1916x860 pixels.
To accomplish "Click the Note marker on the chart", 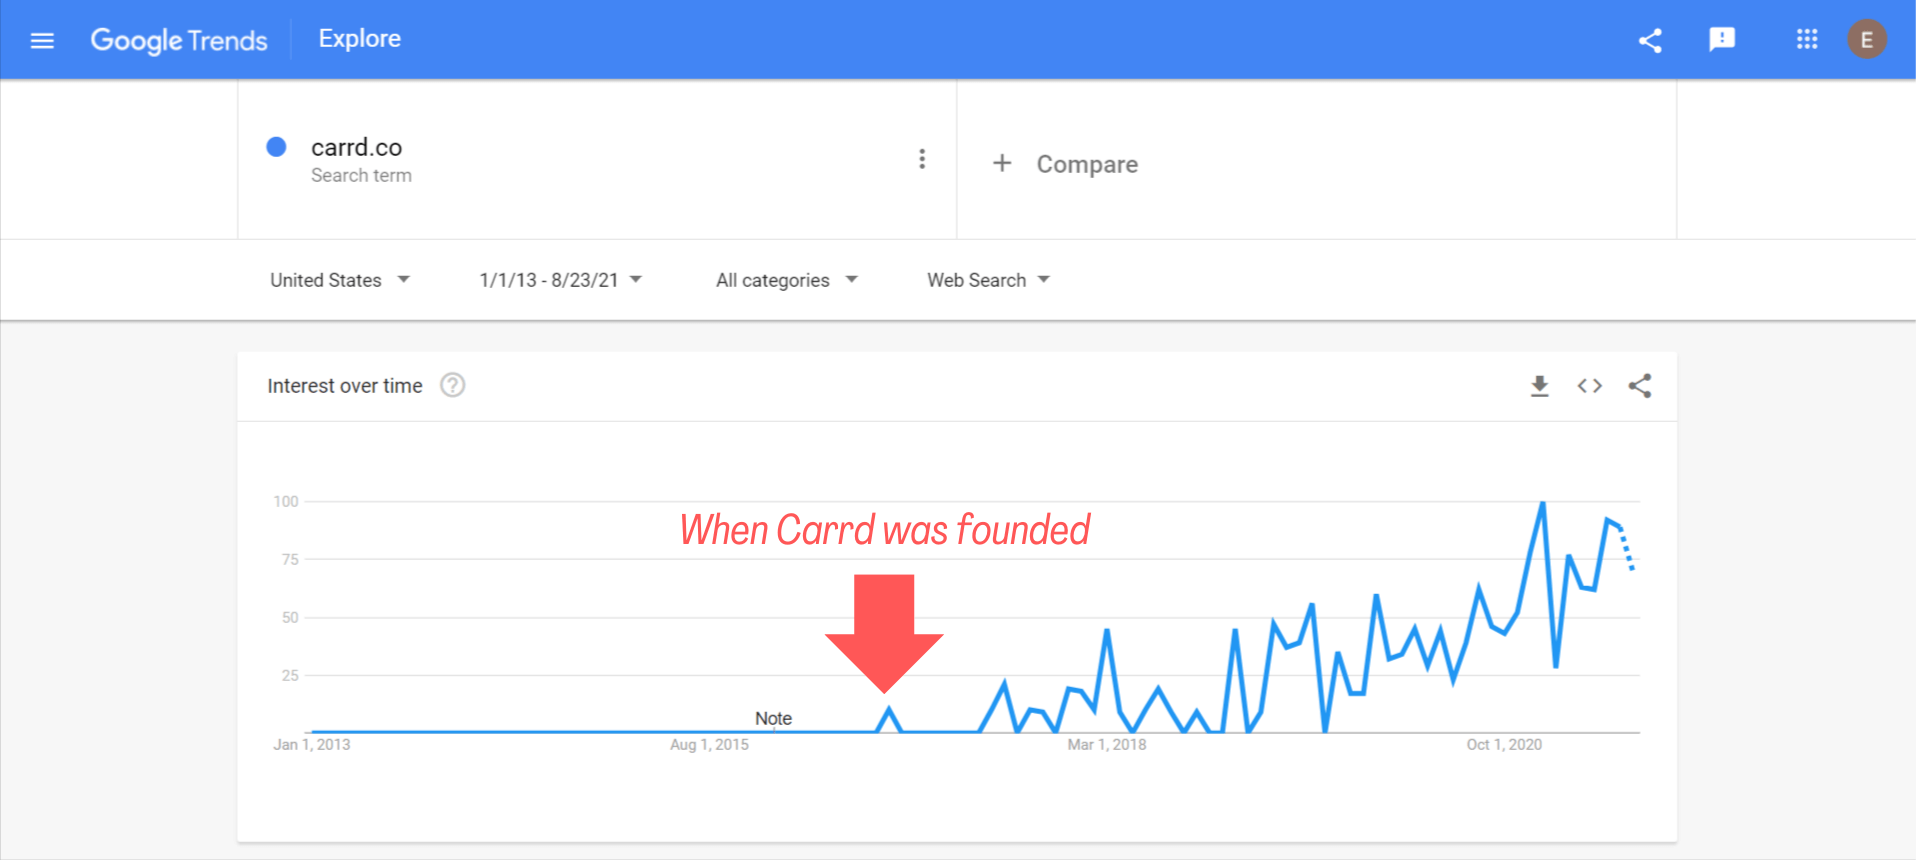I will click(773, 718).
